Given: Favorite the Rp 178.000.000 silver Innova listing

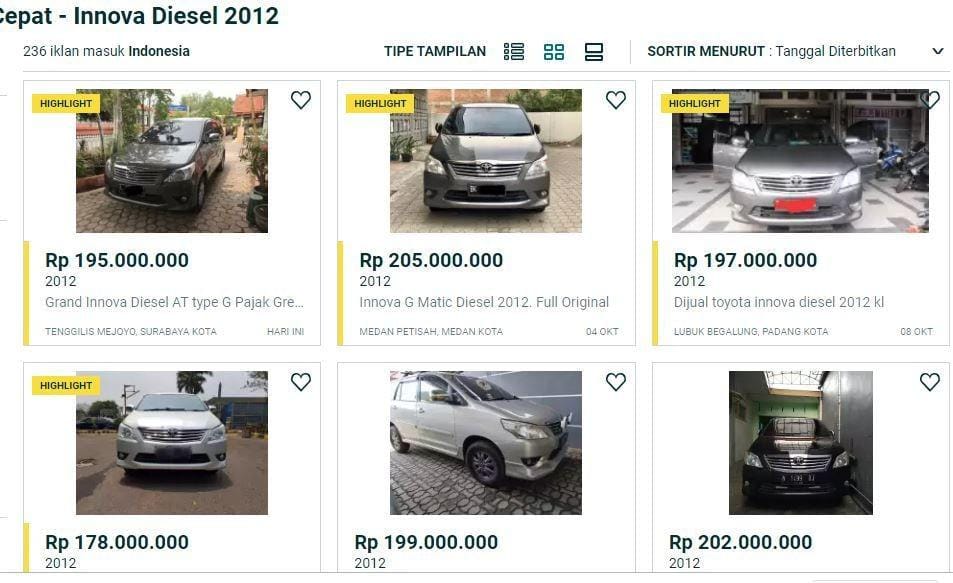Looking at the screenshot, I should pos(301,382).
